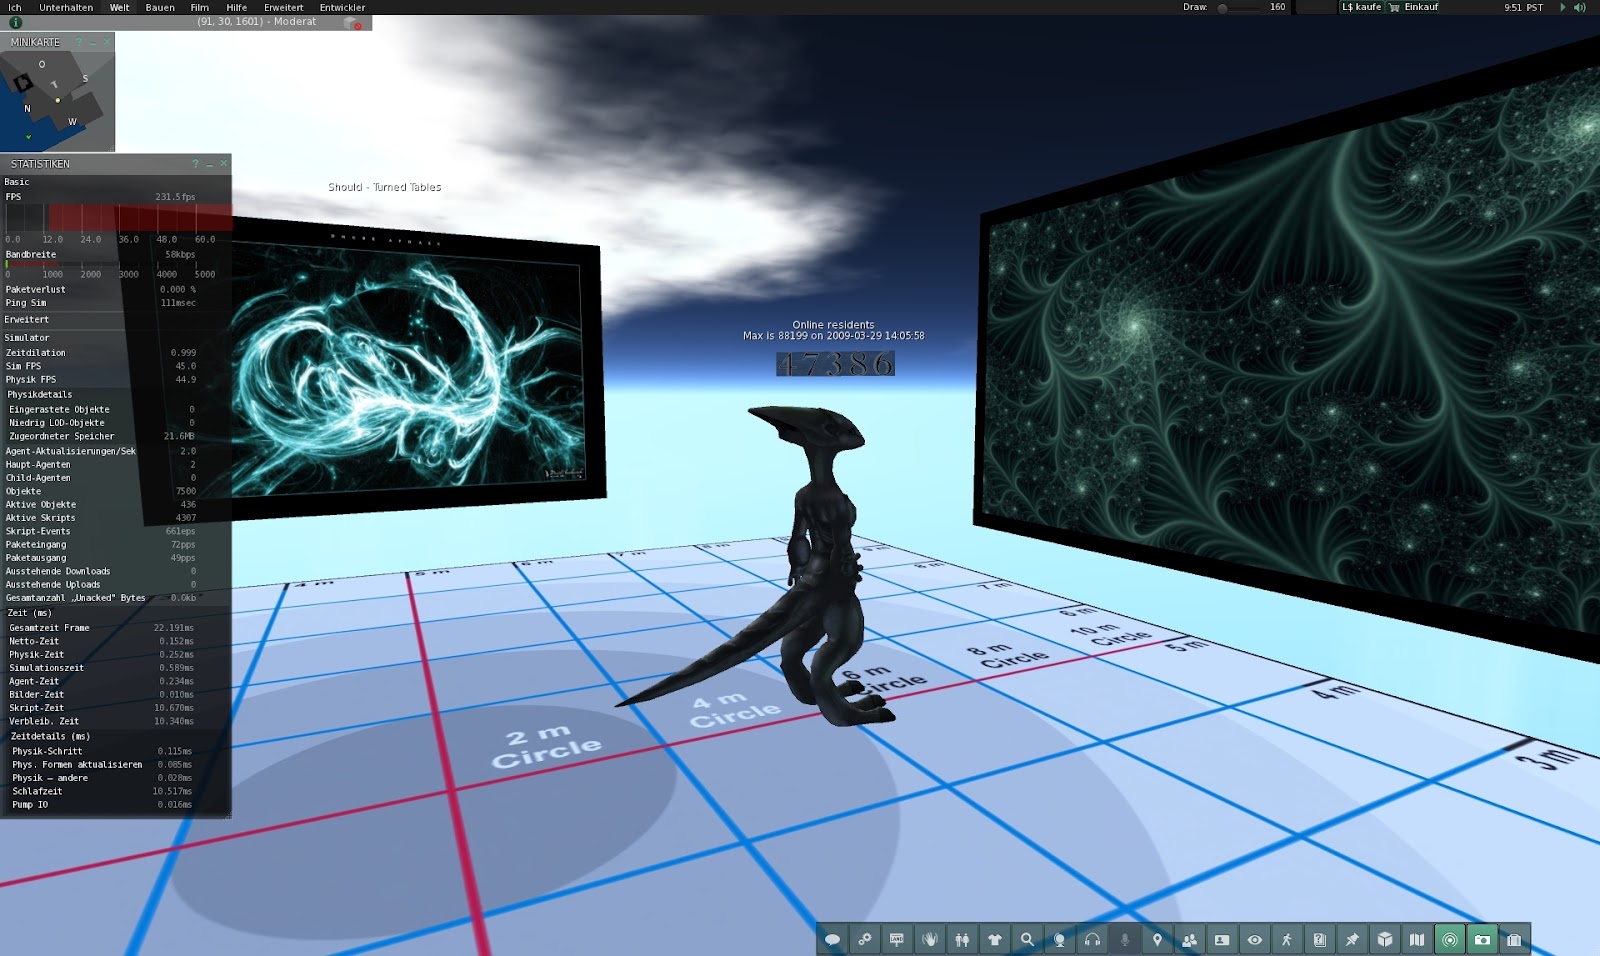Open the Welt menu
The width and height of the screenshot is (1600, 956).
119,7
